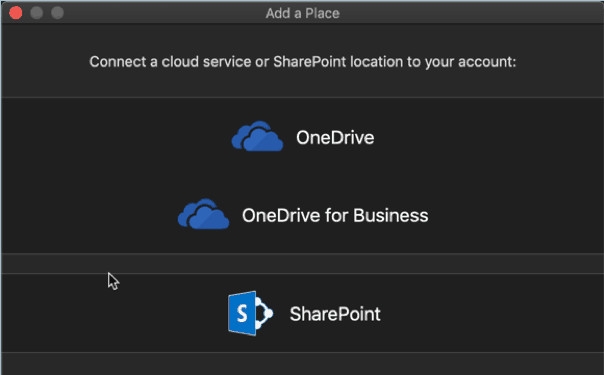Viewport: 604px width, 375px height.
Task: Click the disabled minimize window button
Action: click(37, 13)
